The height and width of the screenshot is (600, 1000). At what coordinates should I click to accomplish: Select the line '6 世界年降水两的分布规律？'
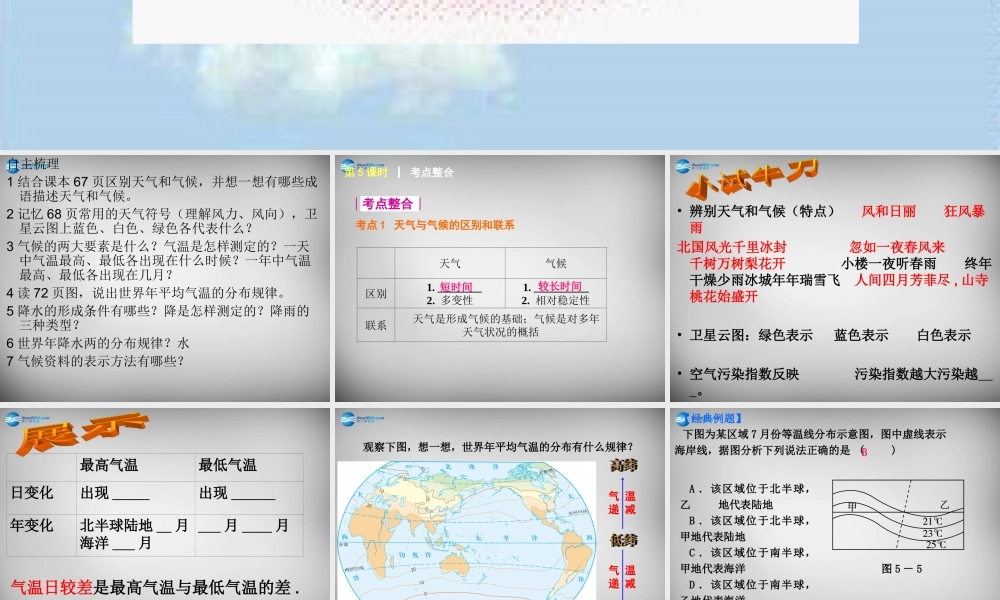[x=98, y=343]
